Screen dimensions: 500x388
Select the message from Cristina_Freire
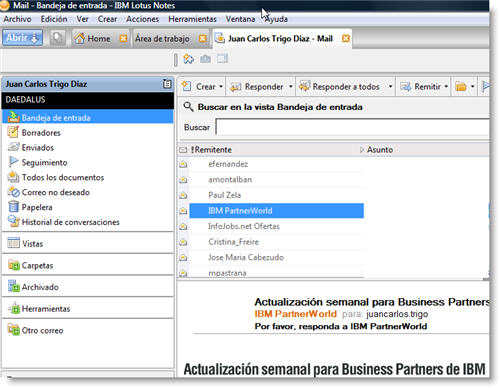[x=276, y=242]
